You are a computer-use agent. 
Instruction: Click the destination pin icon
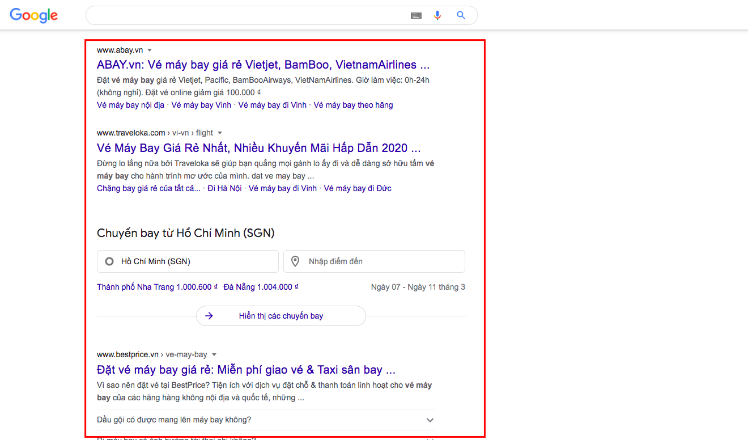295,262
